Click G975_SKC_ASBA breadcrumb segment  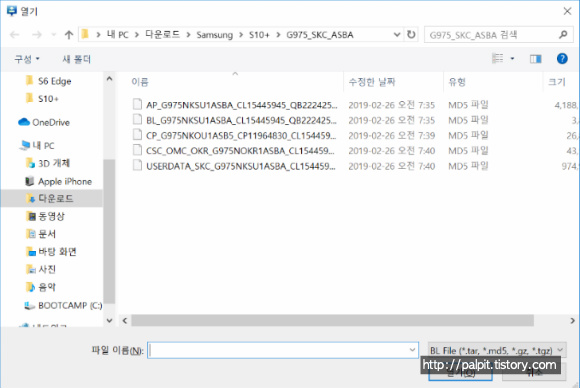pyautogui.click(x=320, y=35)
